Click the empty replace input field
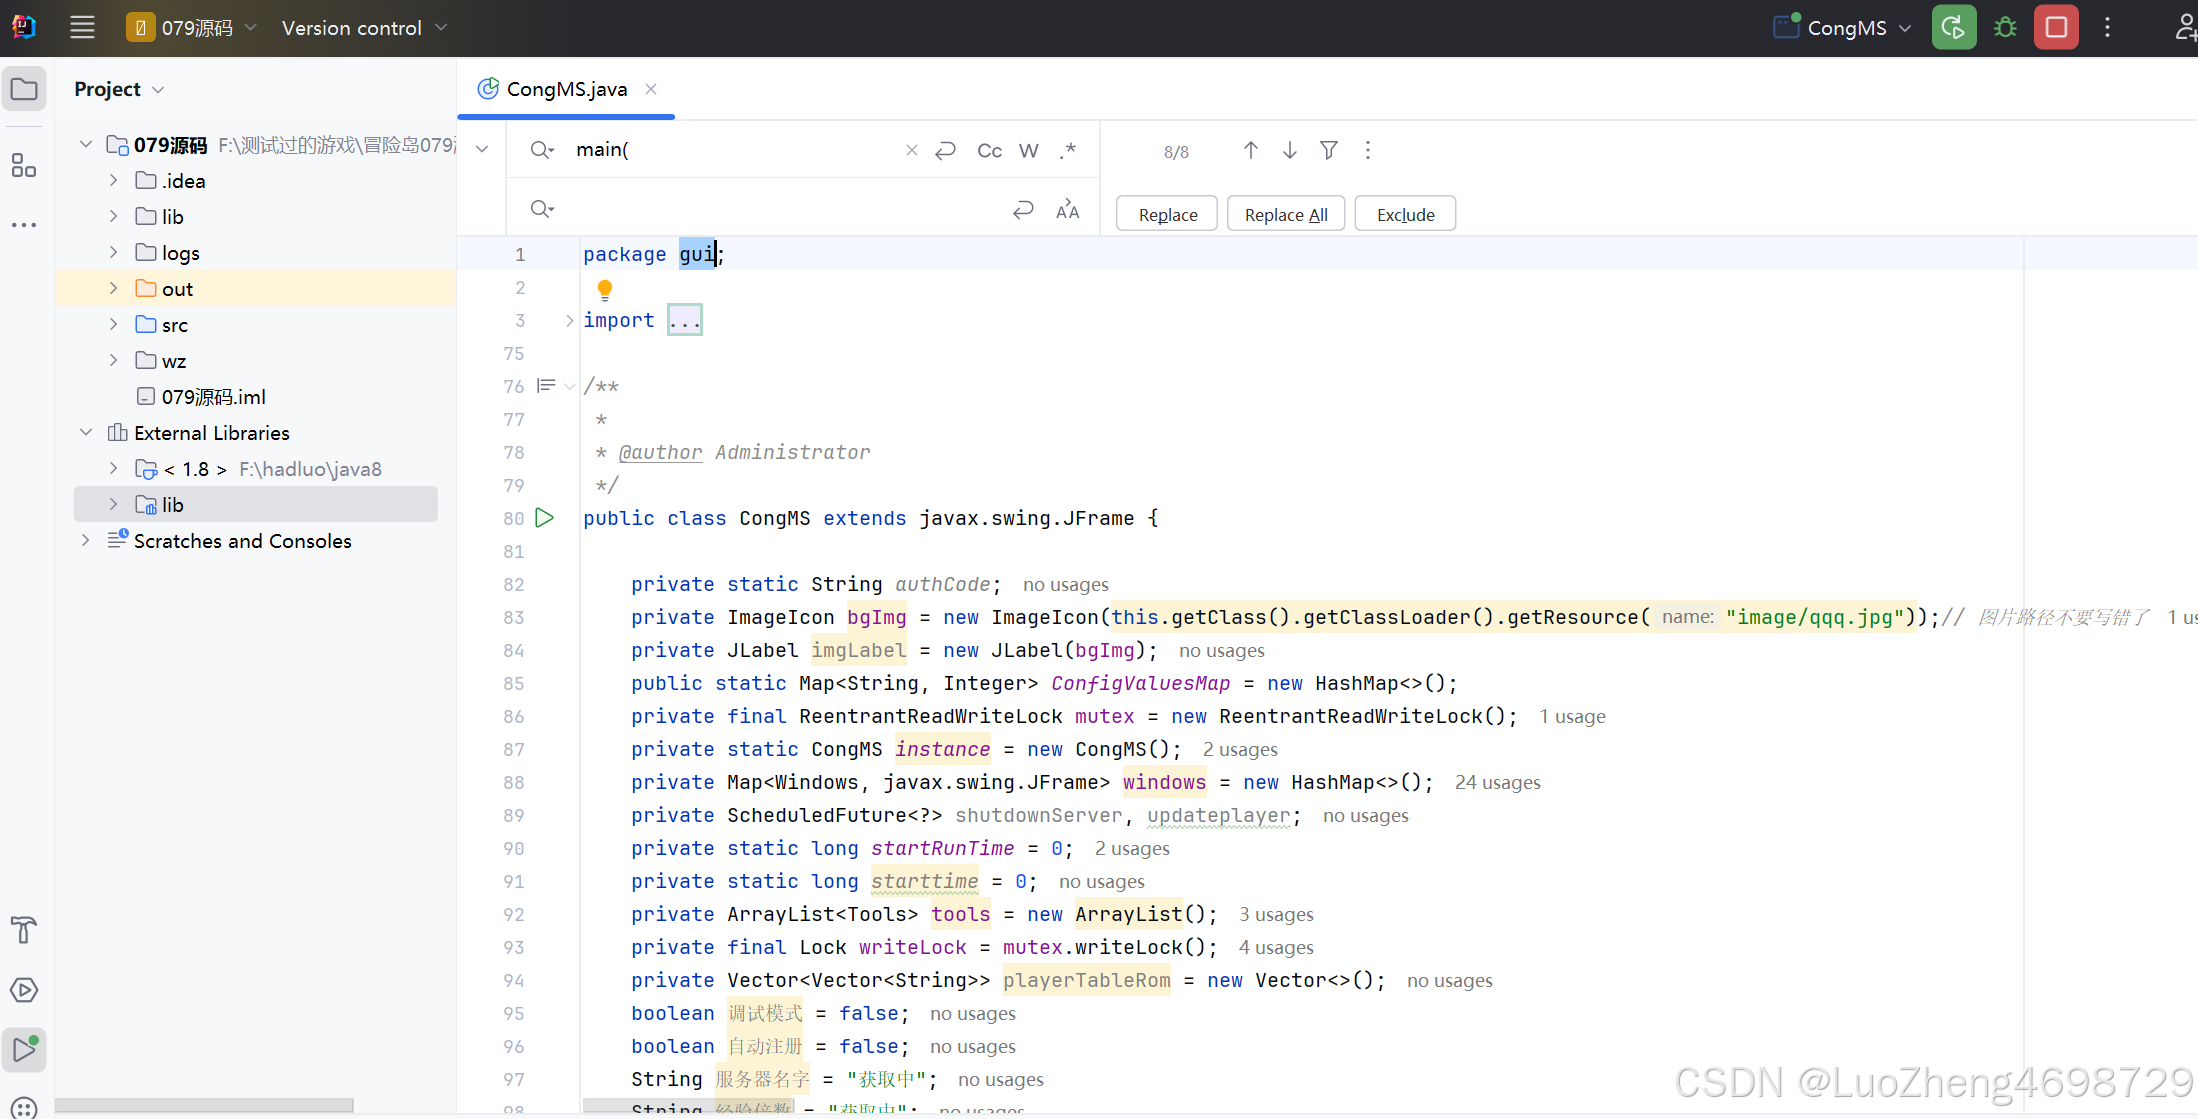Viewport: 2198px width, 1119px height. (x=780, y=209)
